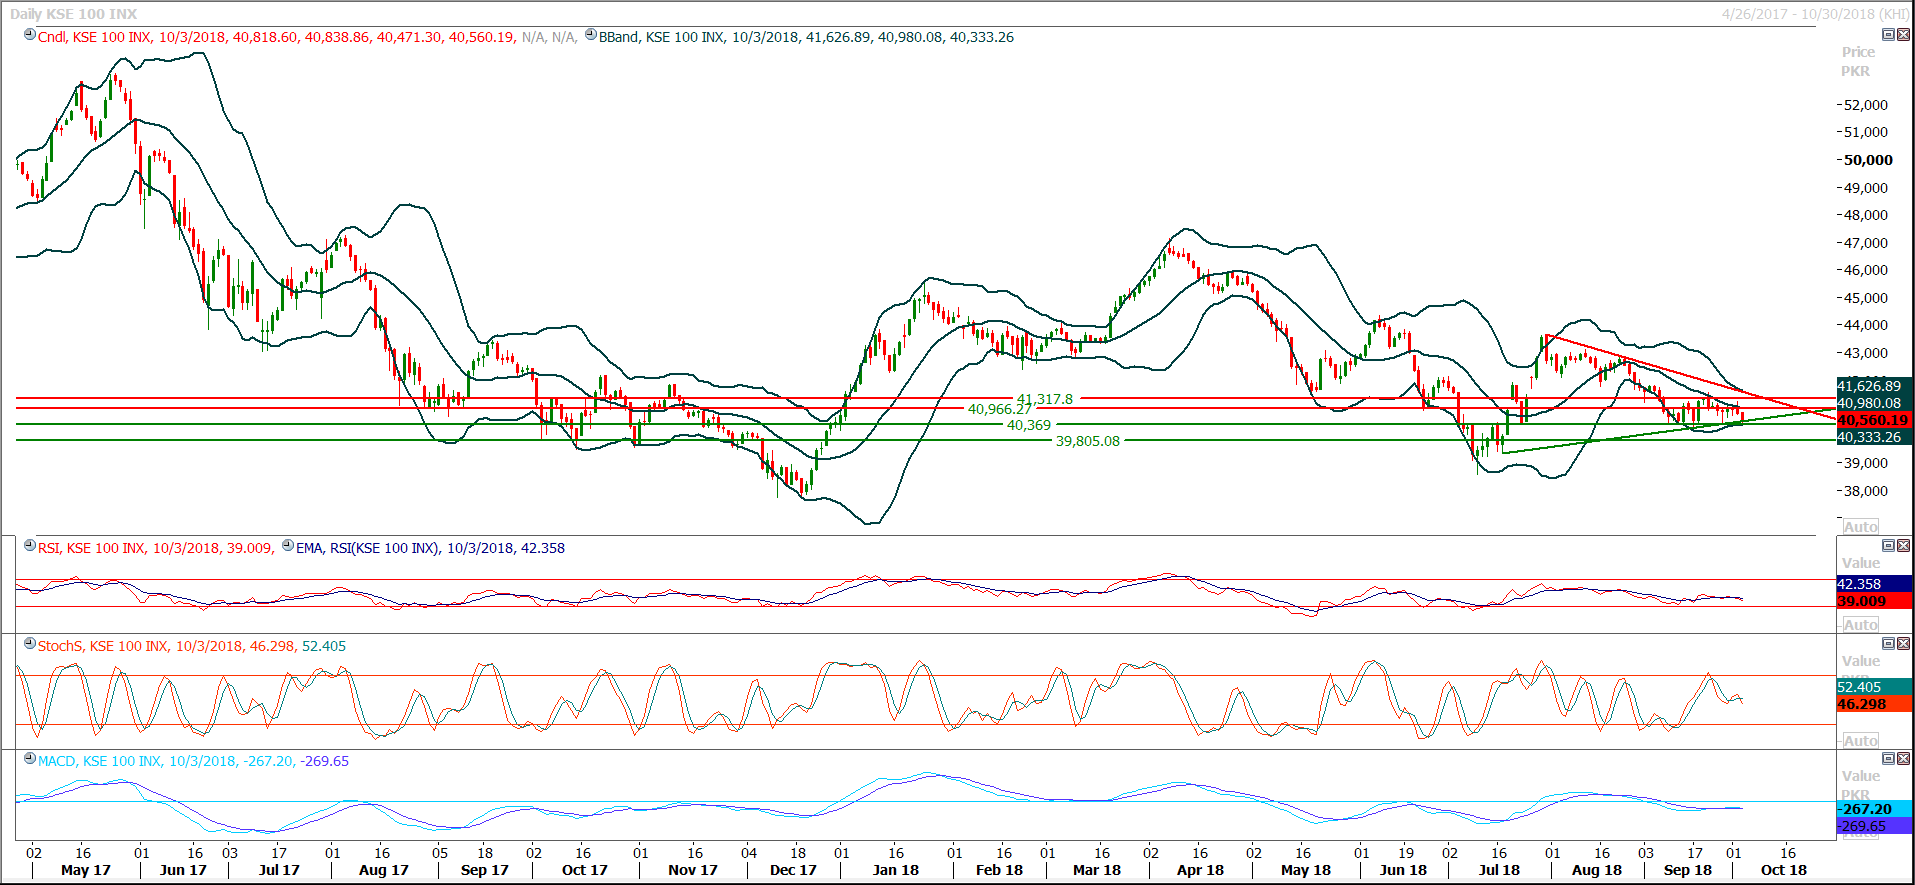Close the StochS indicator panel

pos(1903,644)
